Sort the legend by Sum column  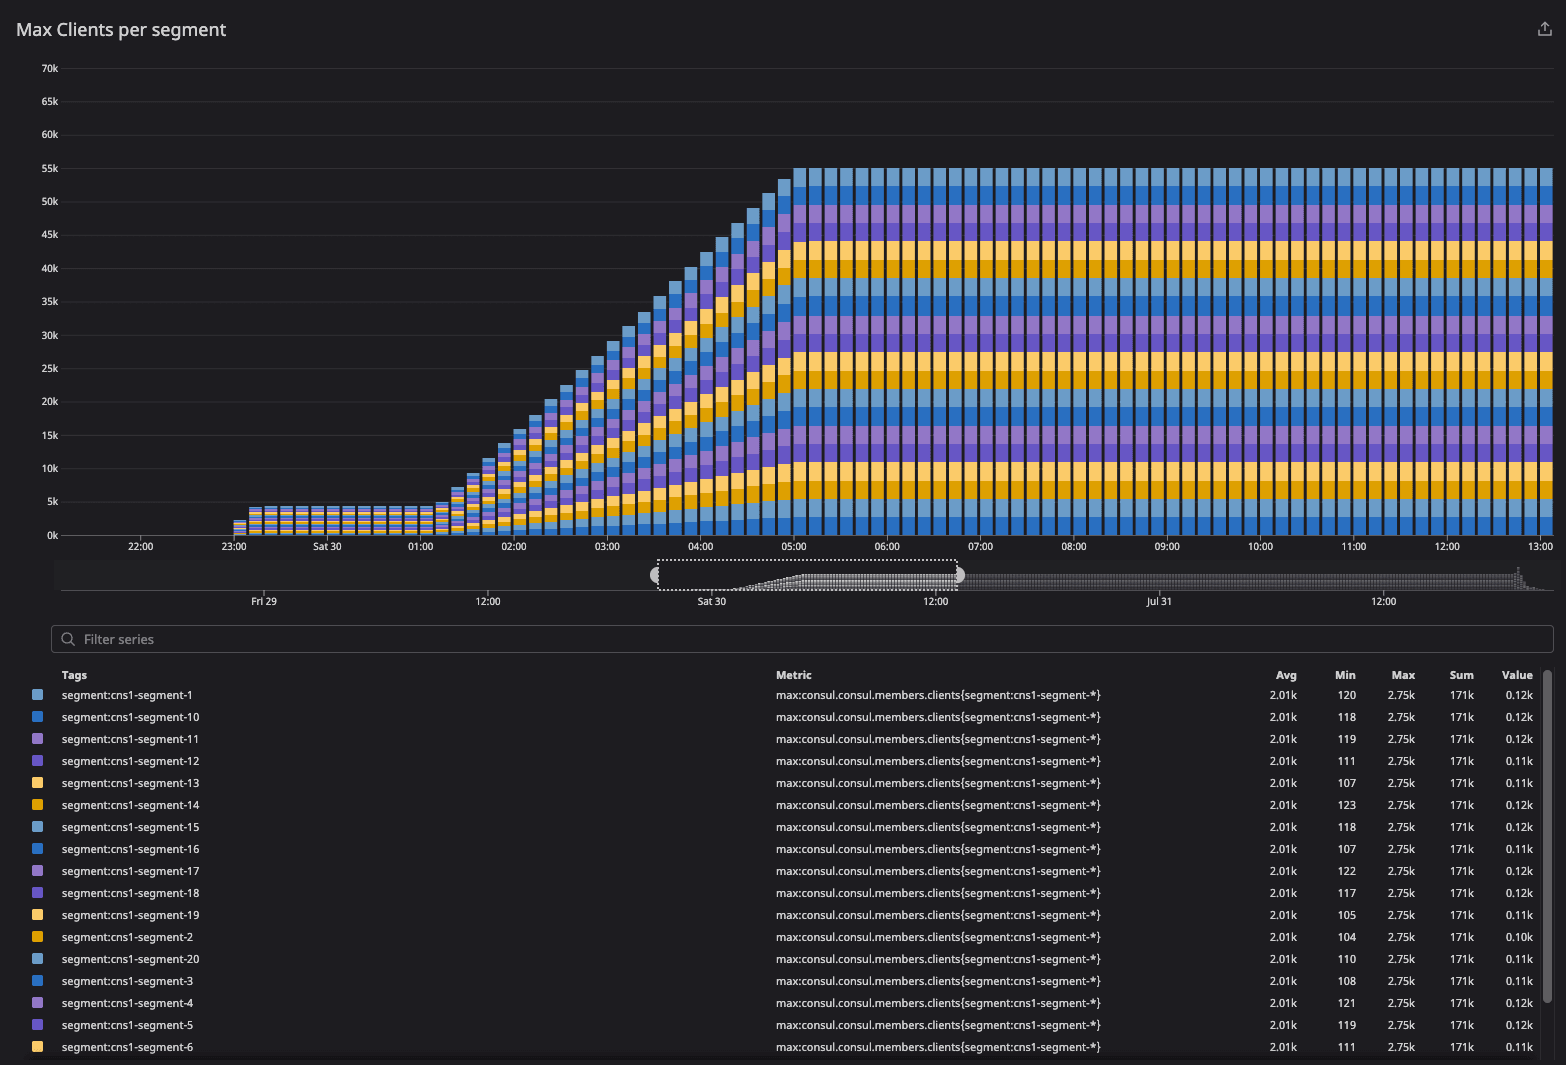coord(1461,675)
